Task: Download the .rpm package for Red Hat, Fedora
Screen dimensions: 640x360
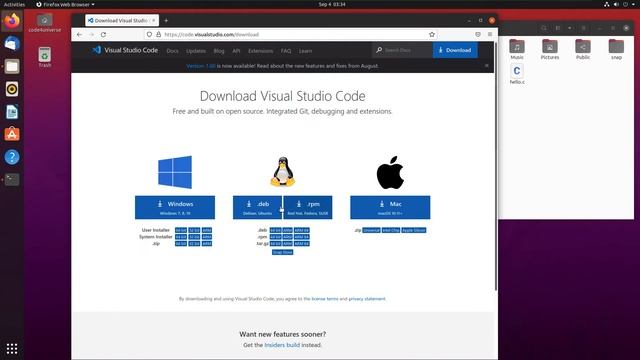Action: point(308,207)
